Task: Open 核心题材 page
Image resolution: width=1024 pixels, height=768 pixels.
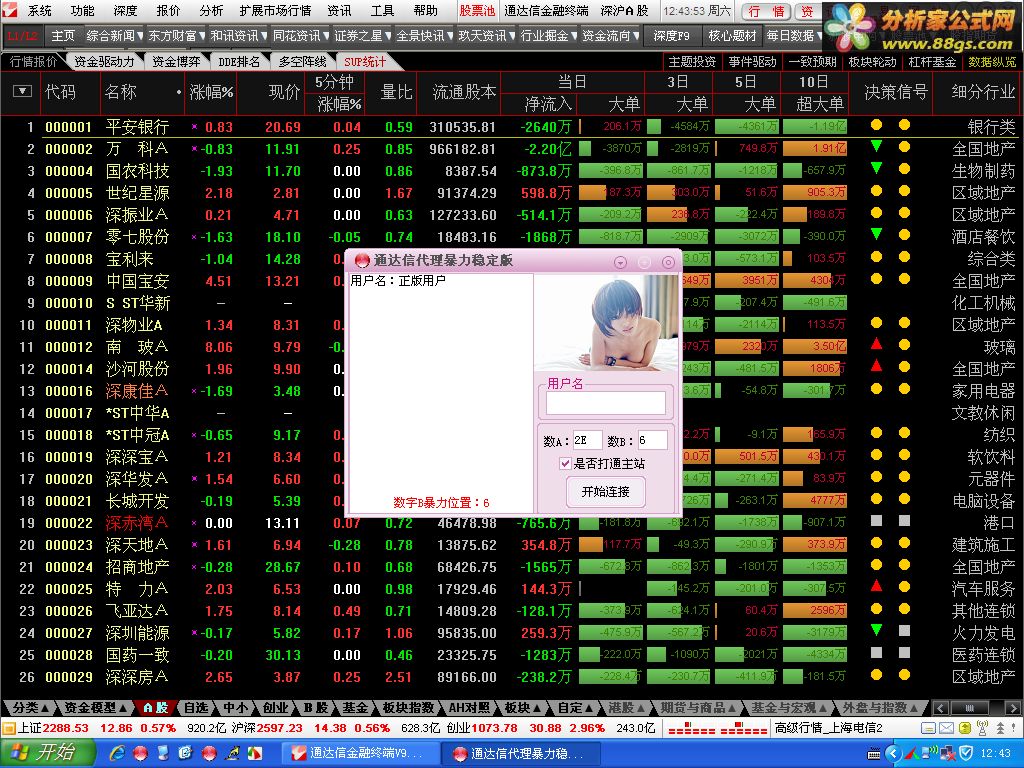Action: point(732,35)
